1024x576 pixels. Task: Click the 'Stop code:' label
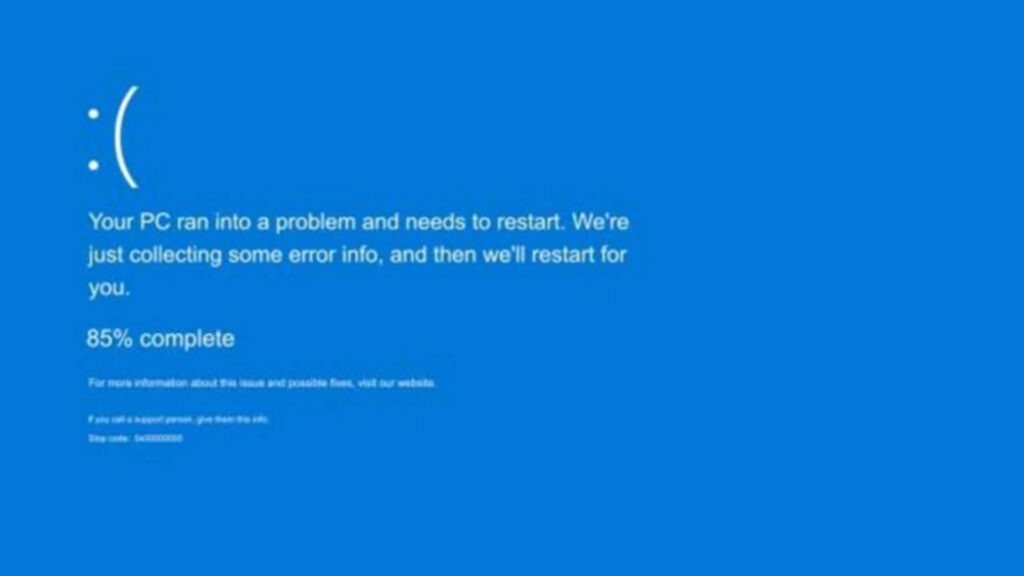point(108,439)
